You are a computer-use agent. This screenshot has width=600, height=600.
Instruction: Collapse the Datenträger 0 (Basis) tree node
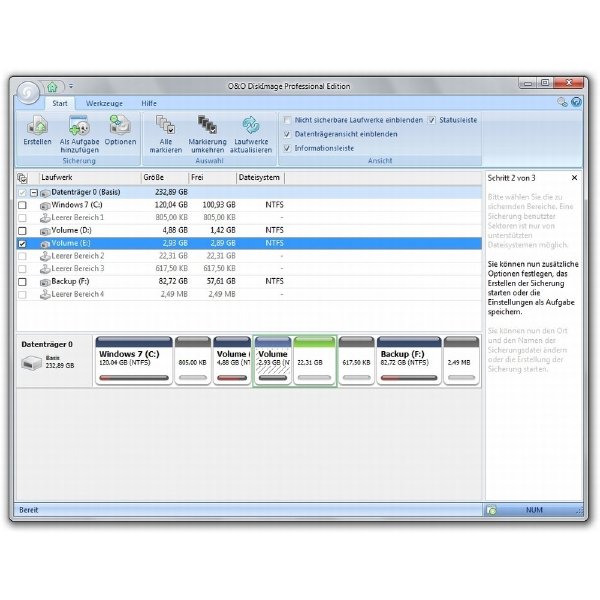point(34,192)
